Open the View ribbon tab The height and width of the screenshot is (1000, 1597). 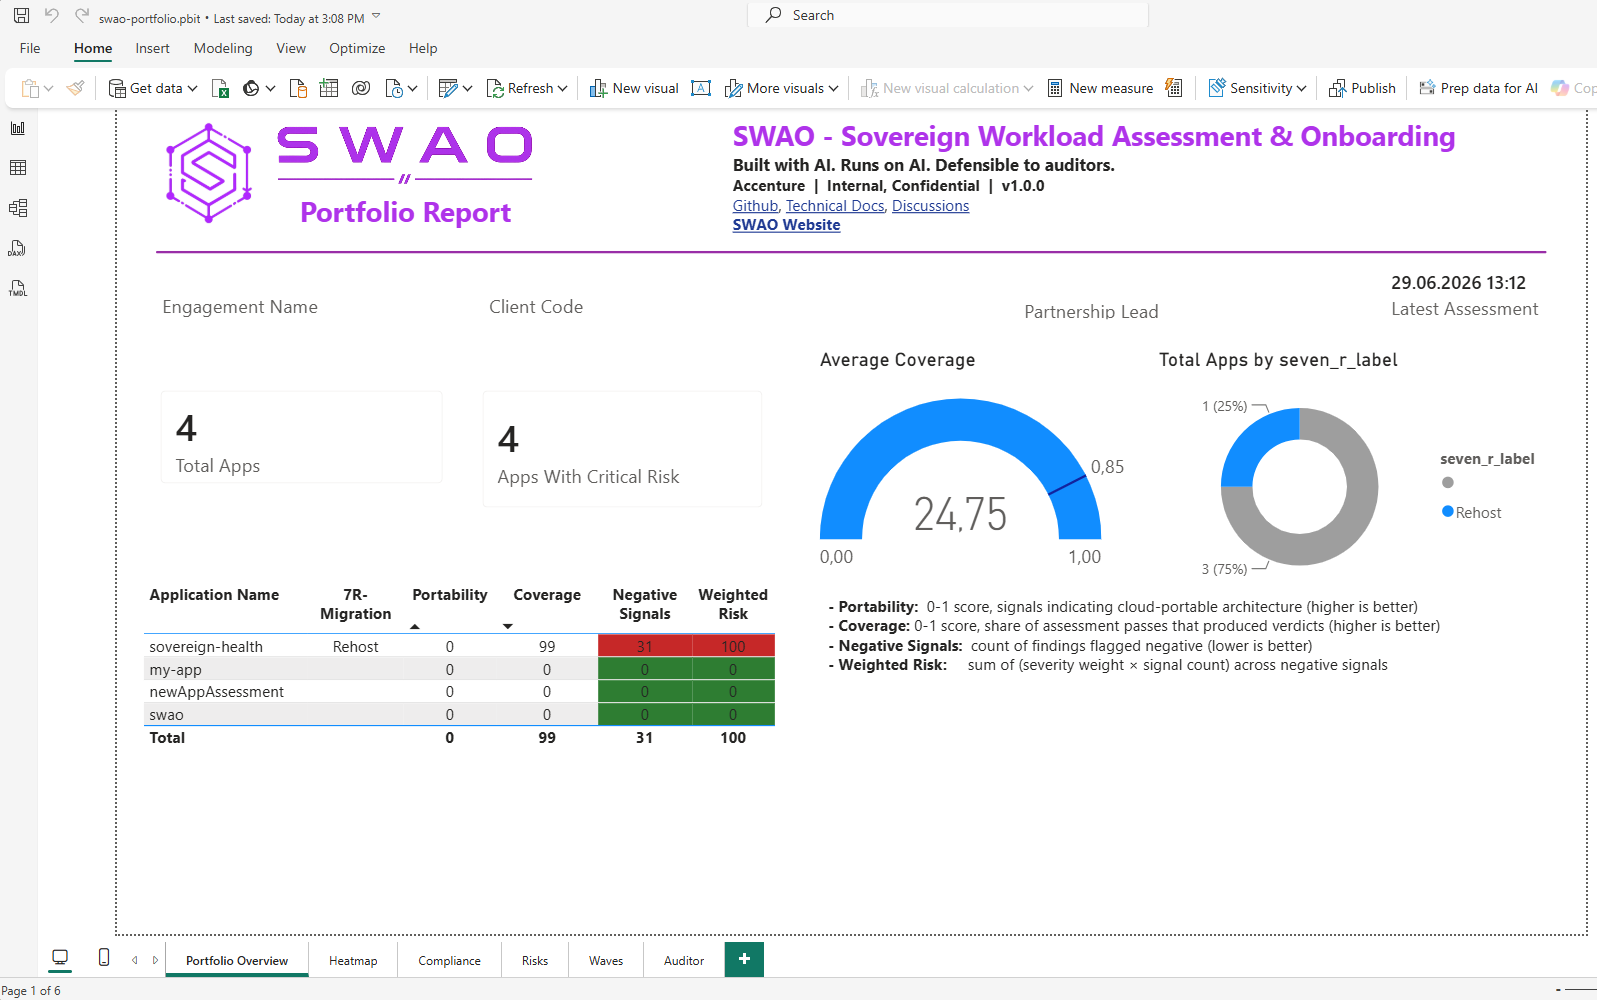291,48
